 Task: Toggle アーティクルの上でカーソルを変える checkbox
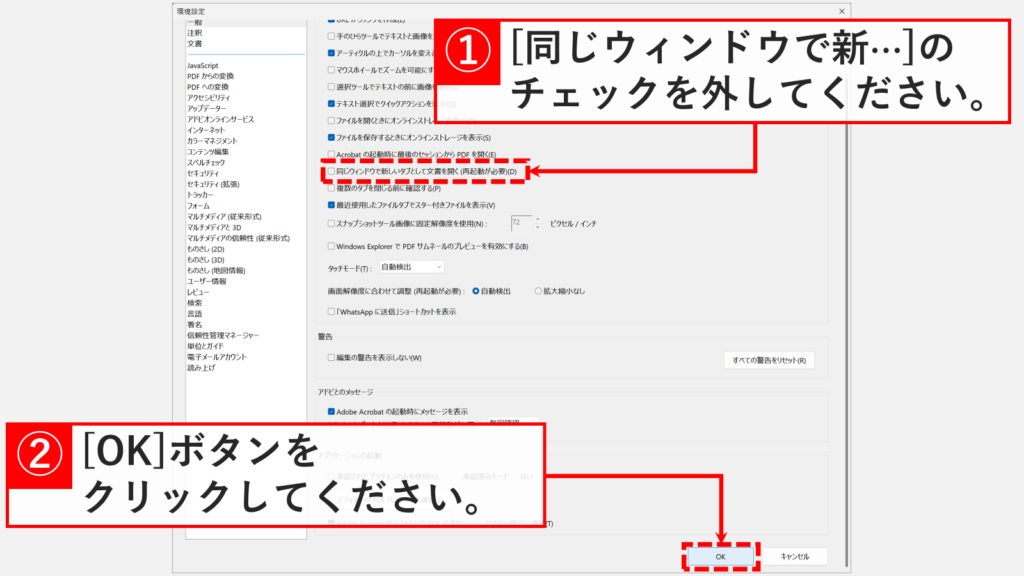point(331,53)
